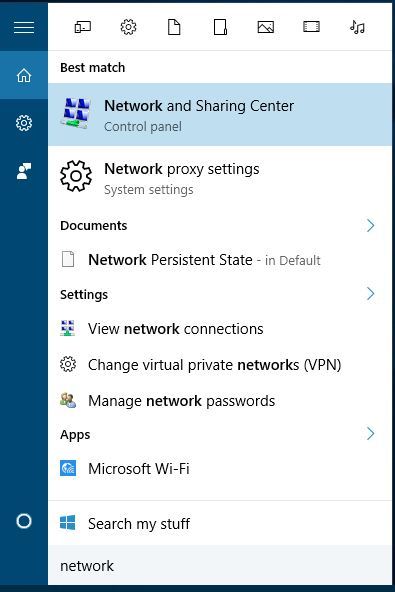Open Network and Sharing Center
The height and width of the screenshot is (592, 395).
tap(220, 114)
